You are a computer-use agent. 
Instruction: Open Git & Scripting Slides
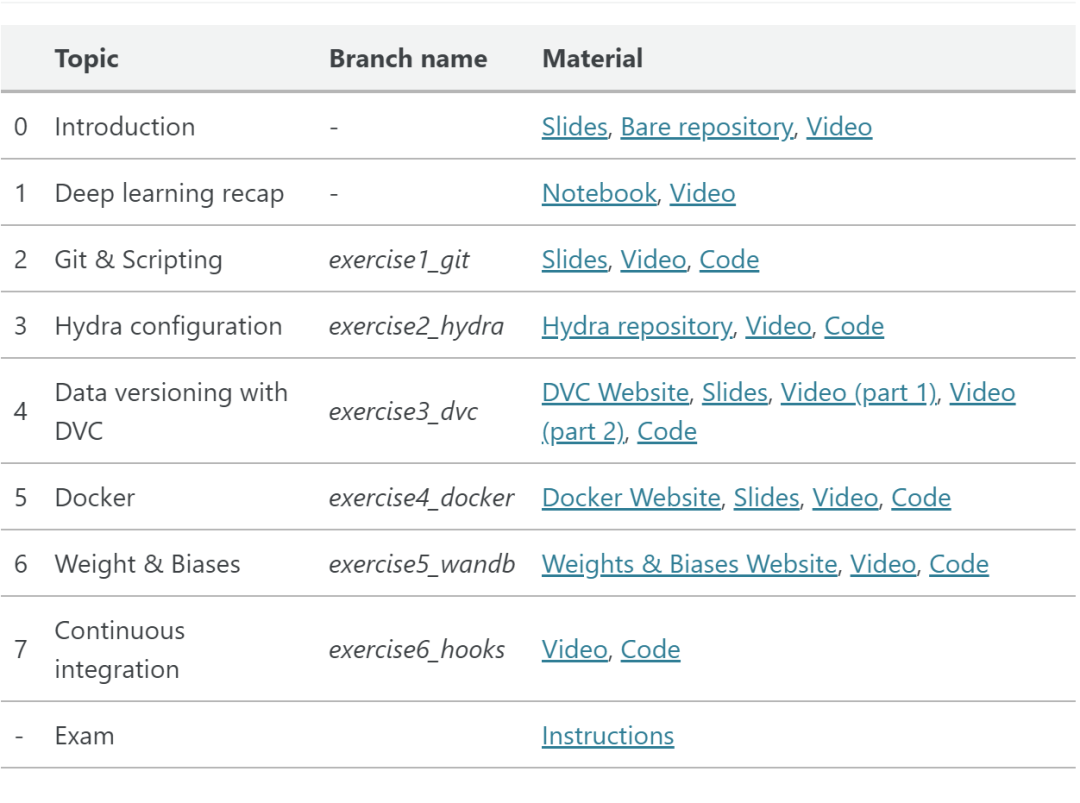(x=574, y=260)
